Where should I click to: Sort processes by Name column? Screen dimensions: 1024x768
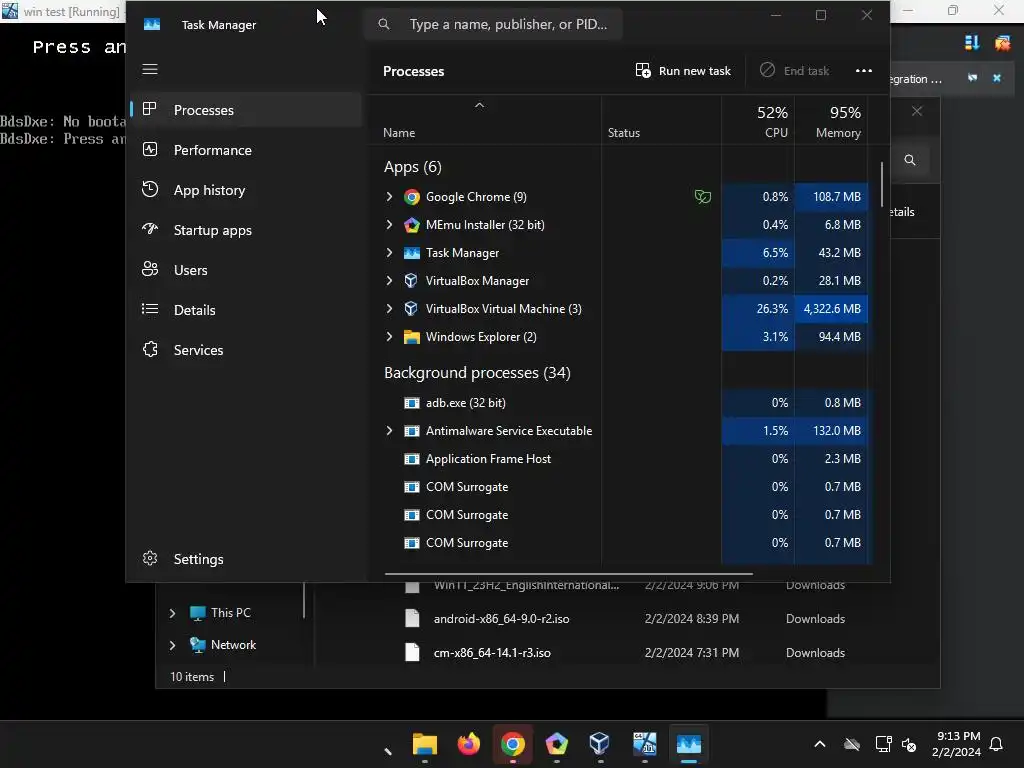399,133
